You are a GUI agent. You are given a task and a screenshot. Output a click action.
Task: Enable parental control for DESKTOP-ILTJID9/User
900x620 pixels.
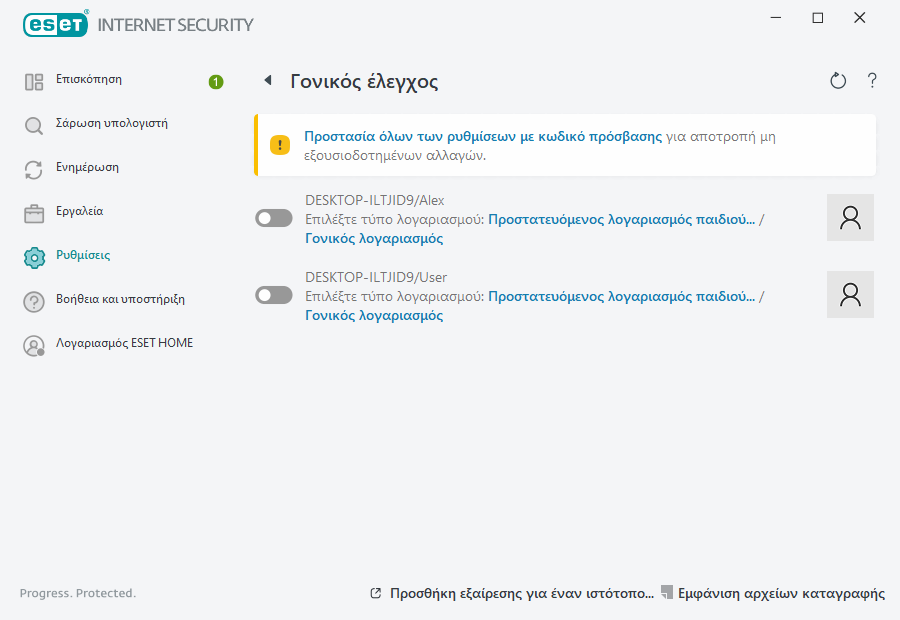(x=273, y=294)
